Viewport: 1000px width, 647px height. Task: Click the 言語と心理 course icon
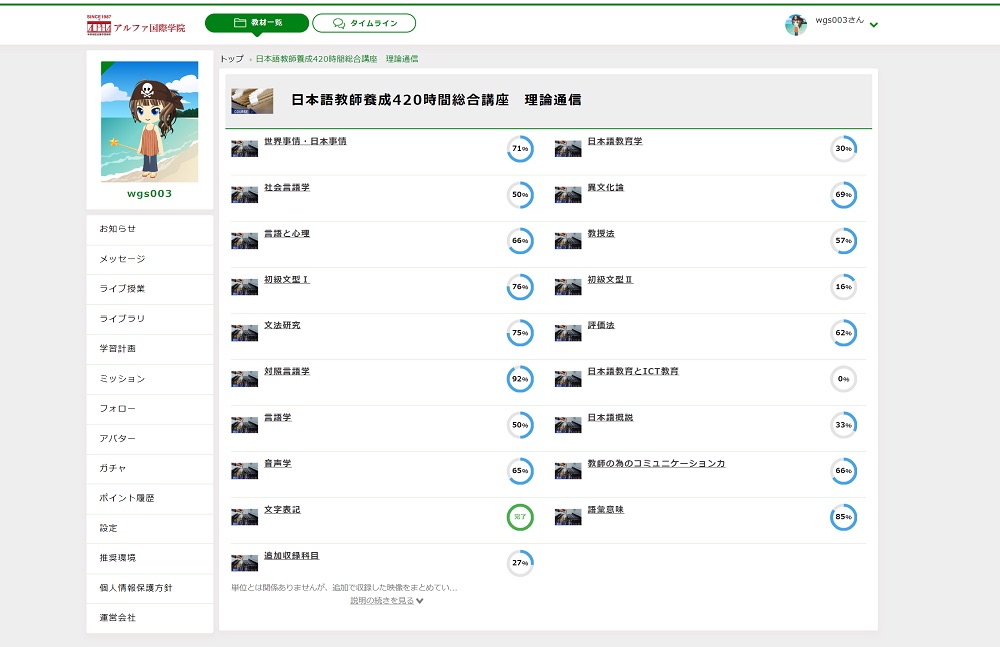[x=244, y=241]
